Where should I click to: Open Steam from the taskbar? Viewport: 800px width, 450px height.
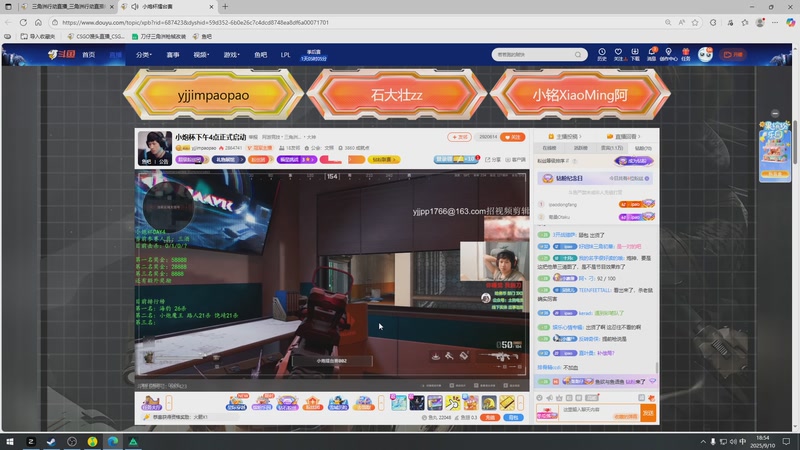pos(51,441)
